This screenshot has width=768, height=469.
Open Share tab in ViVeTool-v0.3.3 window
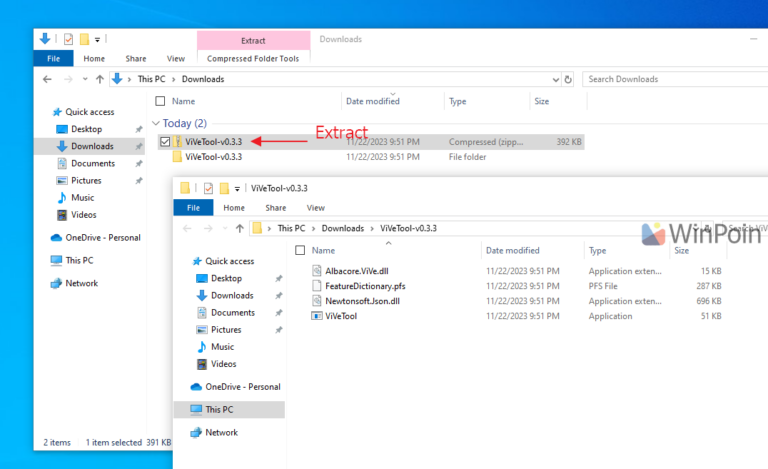pos(276,208)
